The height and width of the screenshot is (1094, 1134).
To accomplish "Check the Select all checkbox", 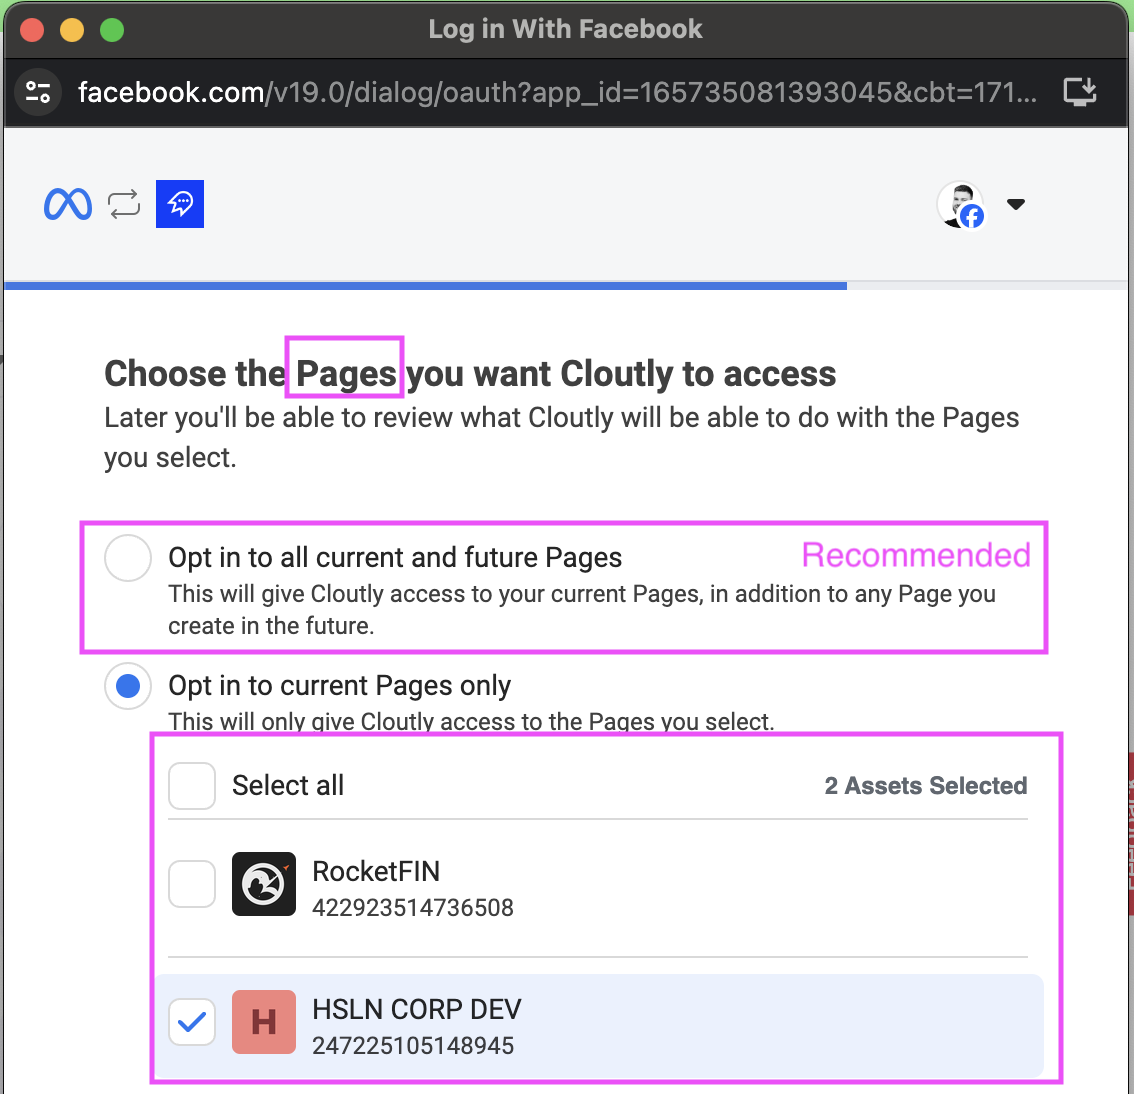I will tap(192, 786).
